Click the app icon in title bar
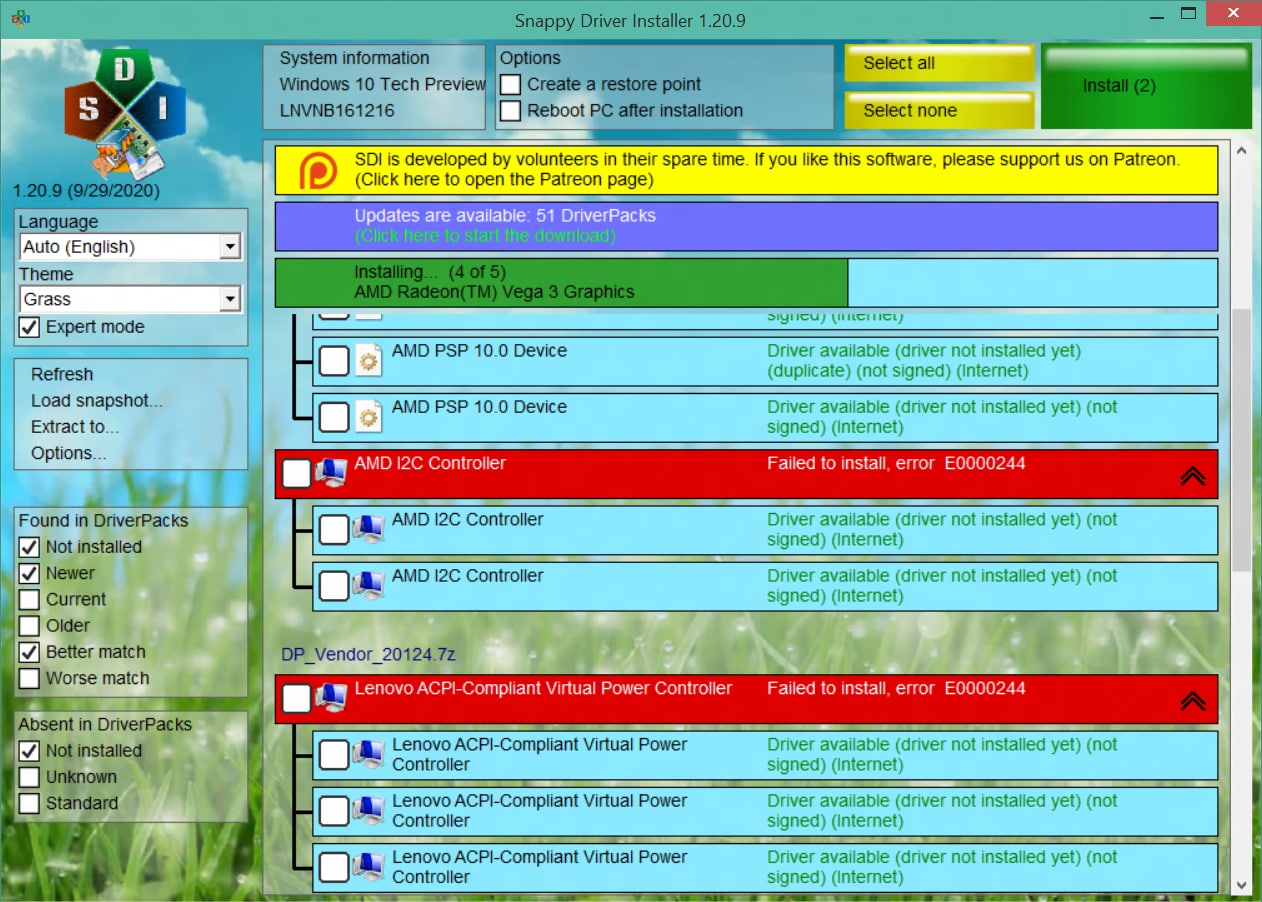The image size is (1262, 902). tap(20, 19)
